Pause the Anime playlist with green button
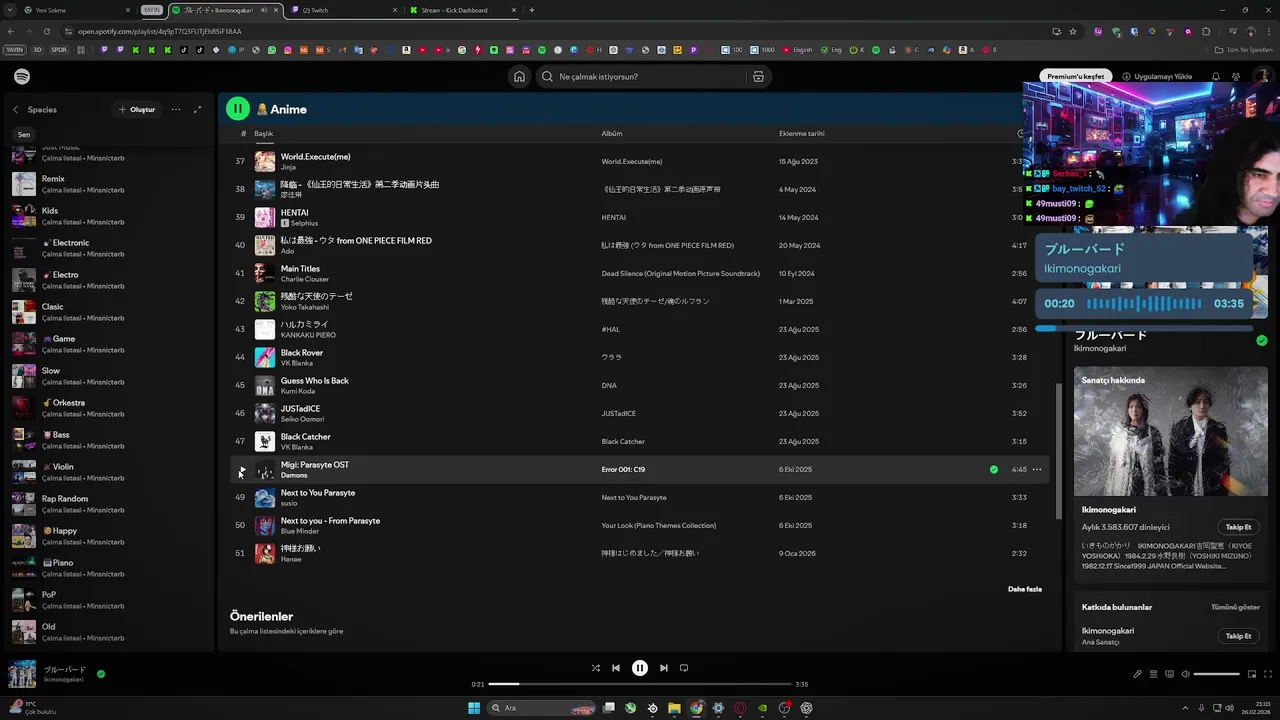The image size is (1280, 720). pos(238,109)
